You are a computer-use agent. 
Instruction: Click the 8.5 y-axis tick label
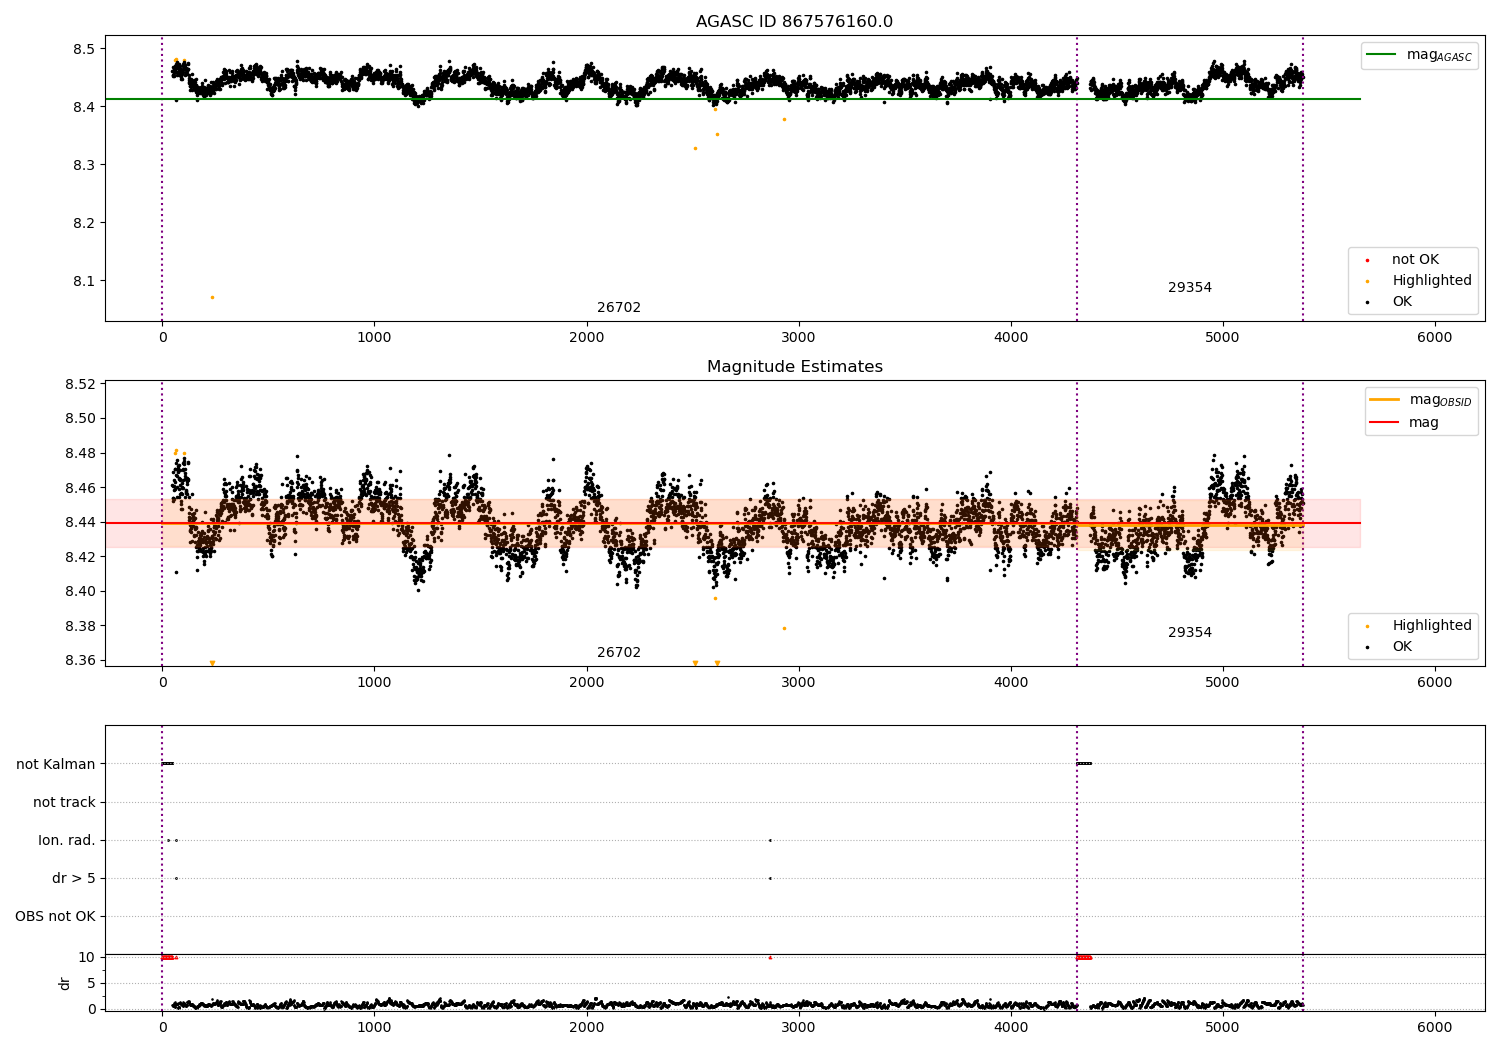[84, 49]
